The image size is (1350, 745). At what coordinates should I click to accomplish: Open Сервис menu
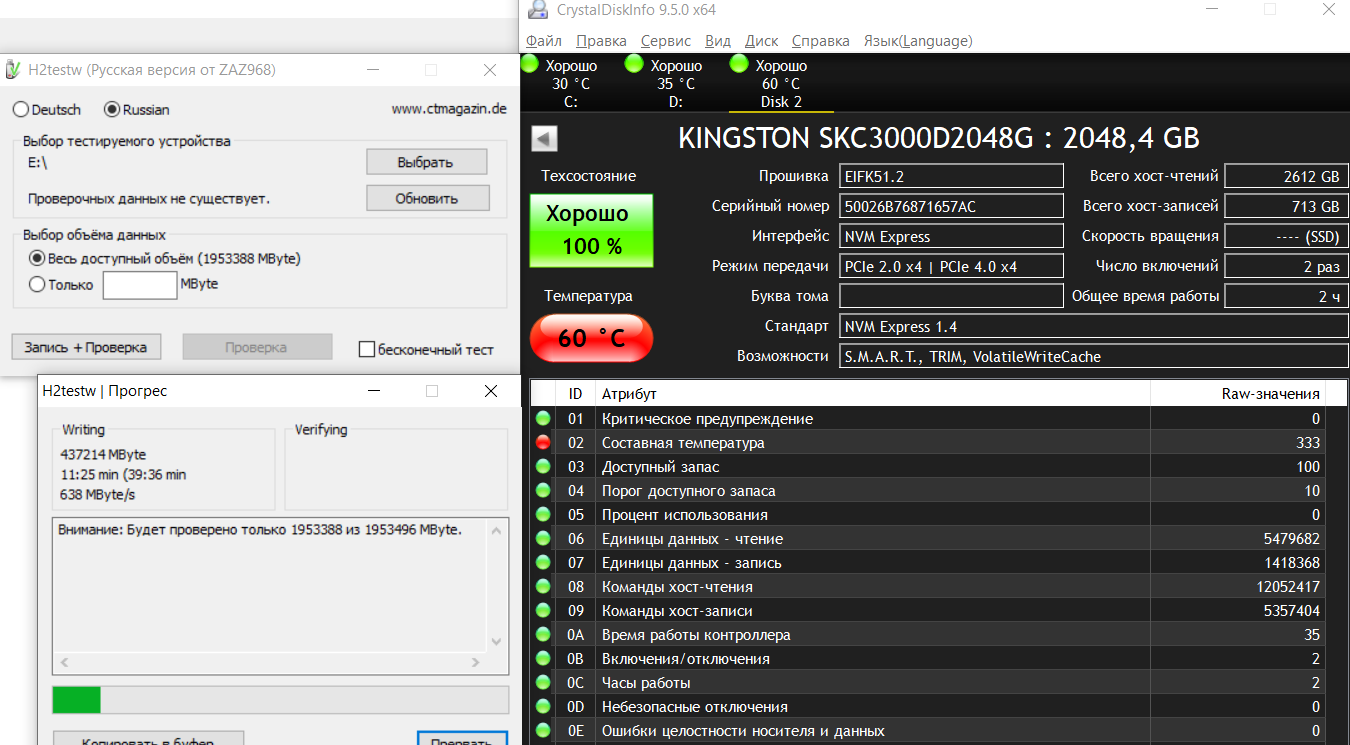pos(666,41)
